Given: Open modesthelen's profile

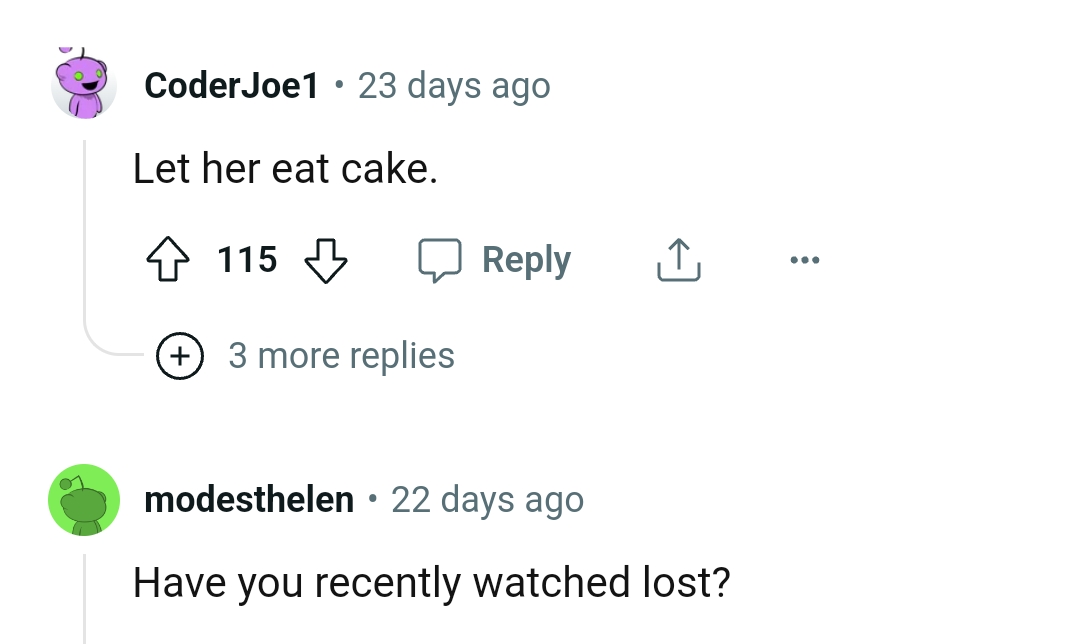Looking at the screenshot, I should coord(248,499).
